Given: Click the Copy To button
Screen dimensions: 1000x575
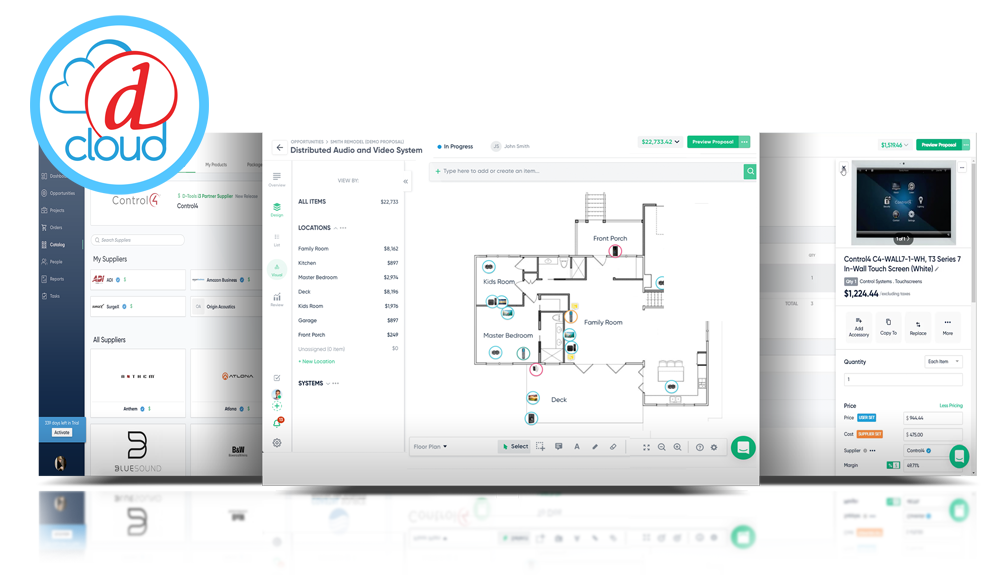Looking at the screenshot, I should pyautogui.click(x=888, y=327).
